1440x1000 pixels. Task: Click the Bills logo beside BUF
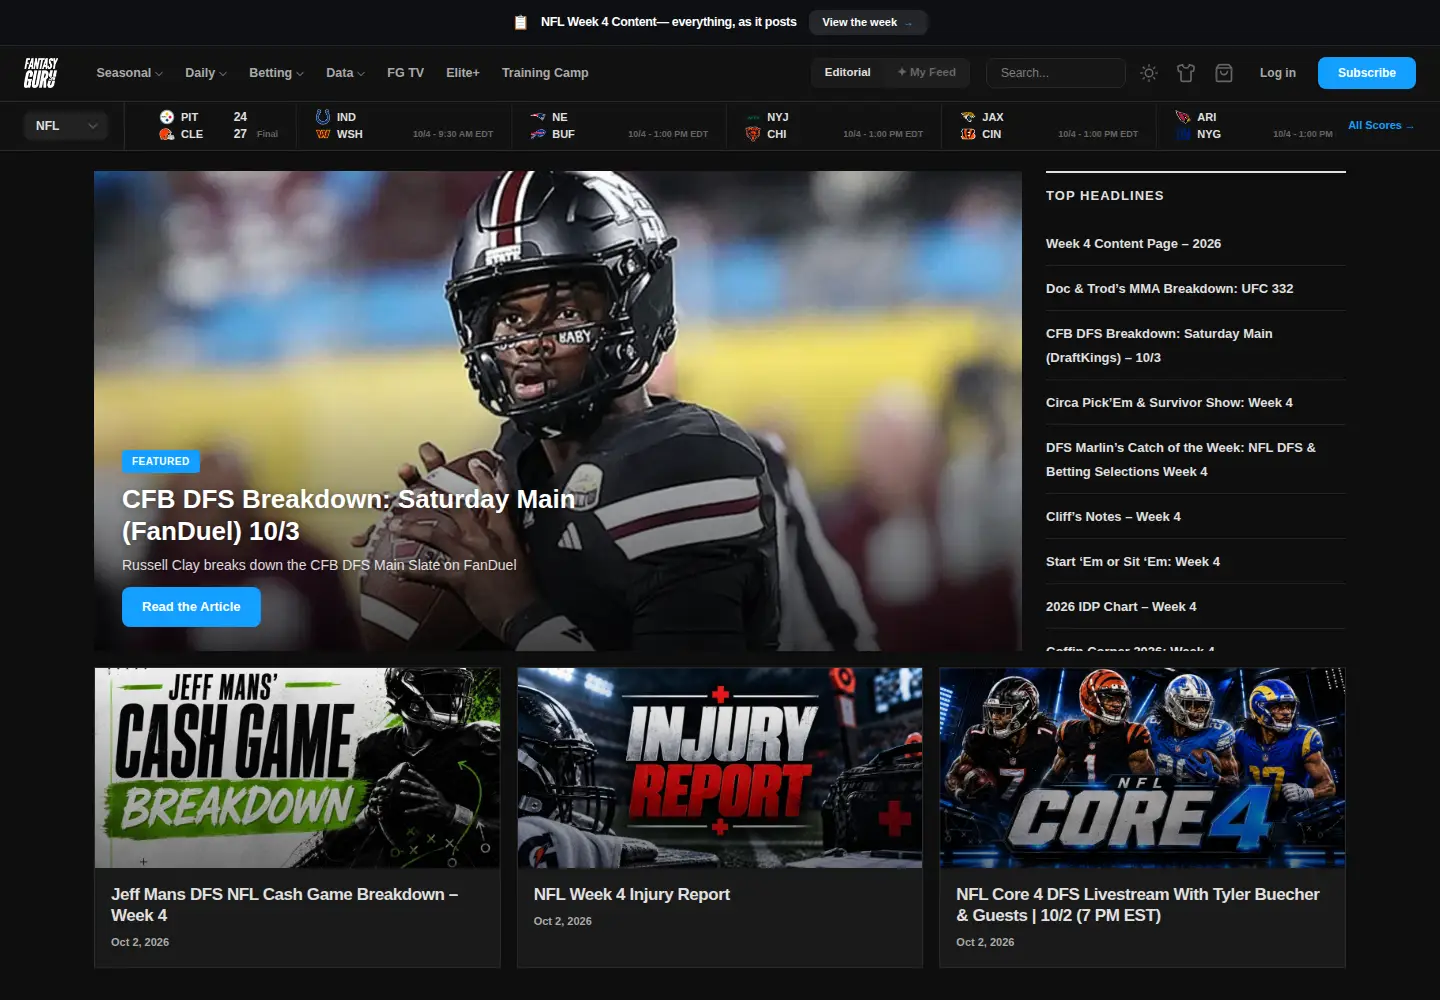538,134
